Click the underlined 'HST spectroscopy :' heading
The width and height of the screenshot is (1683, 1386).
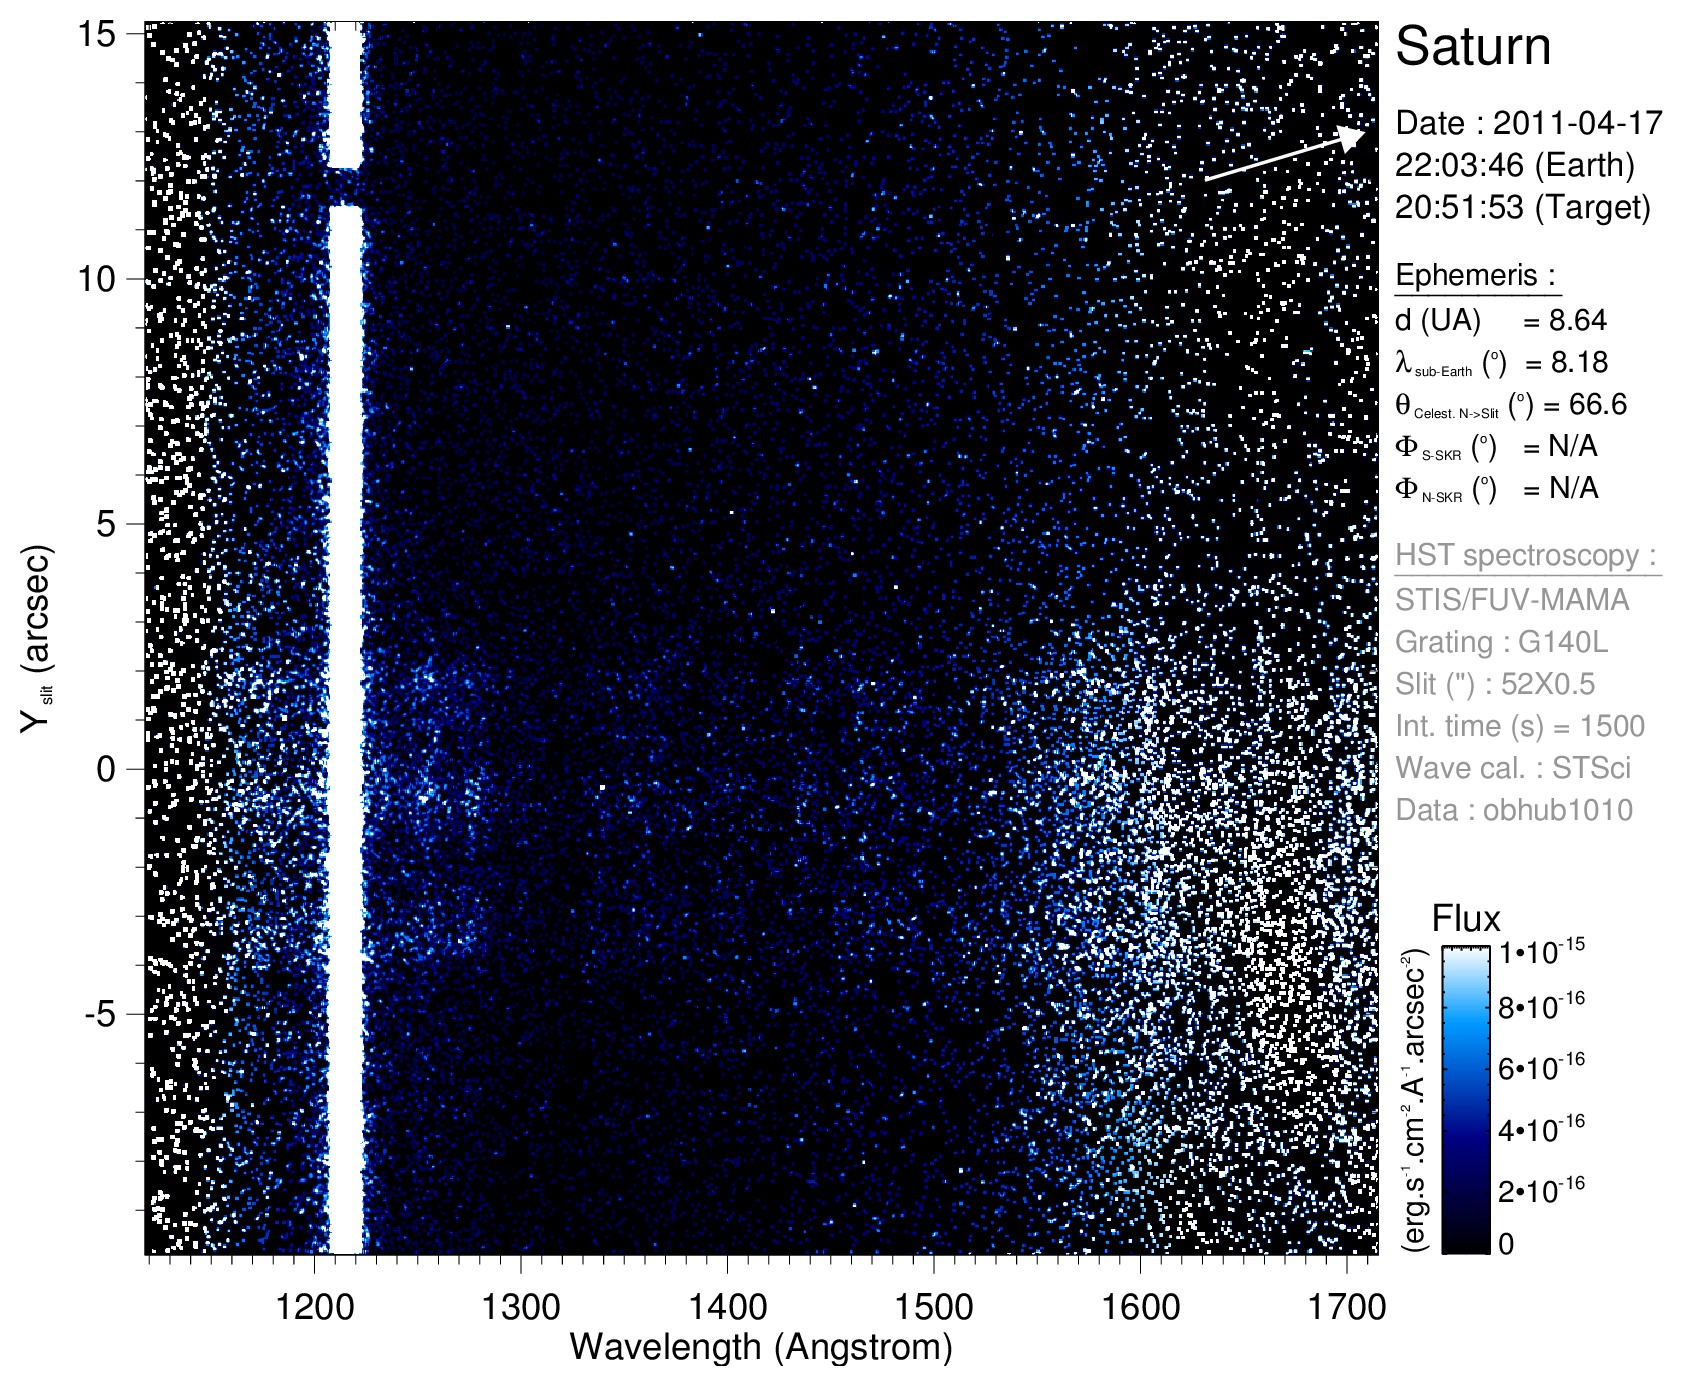(1526, 556)
